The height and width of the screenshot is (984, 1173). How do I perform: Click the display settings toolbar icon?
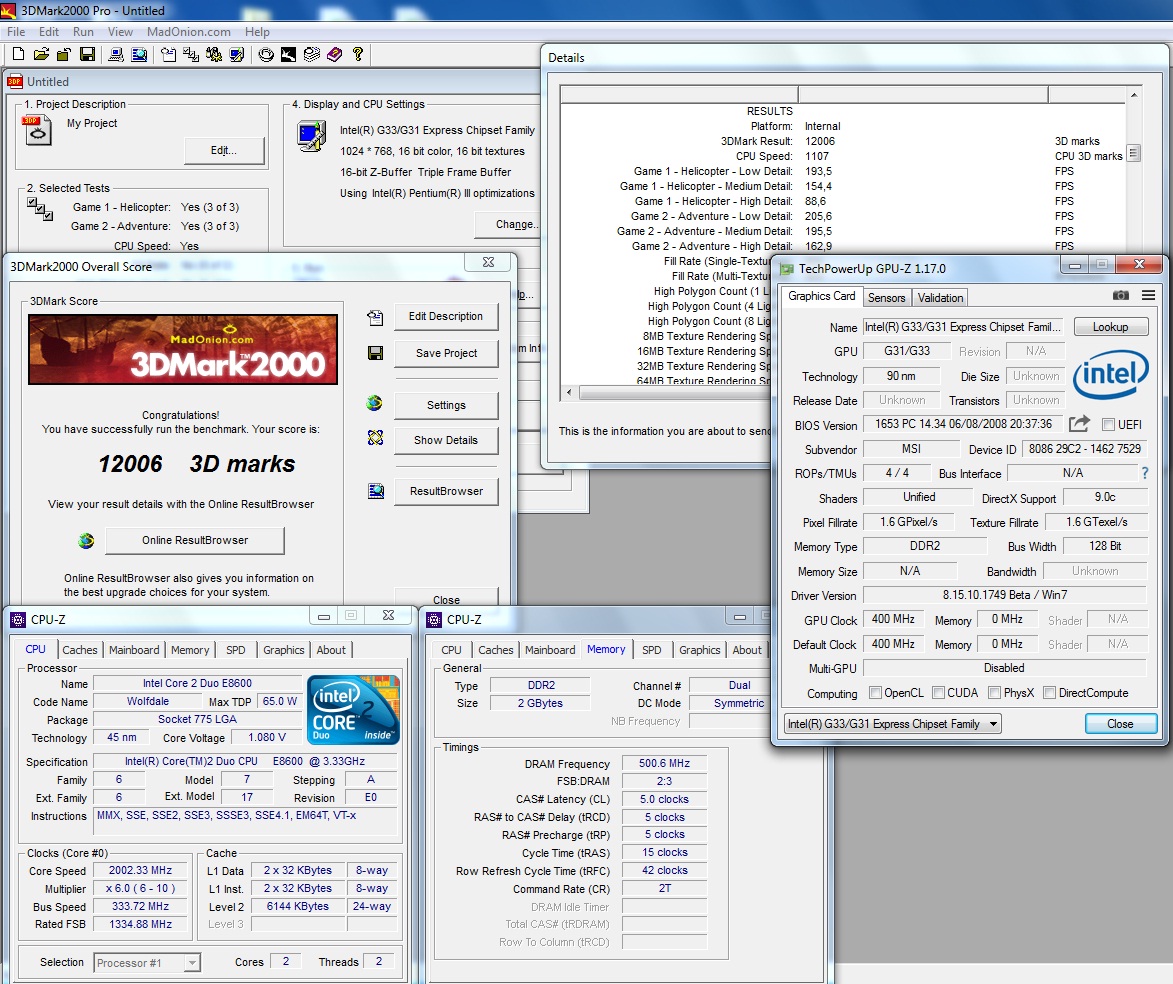tap(237, 54)
